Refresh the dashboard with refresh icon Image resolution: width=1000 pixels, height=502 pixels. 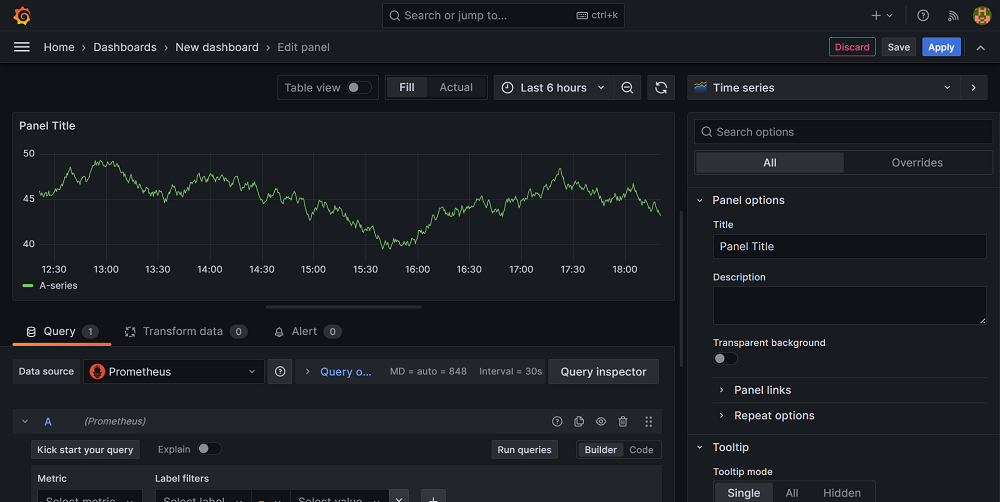point(661,88)
